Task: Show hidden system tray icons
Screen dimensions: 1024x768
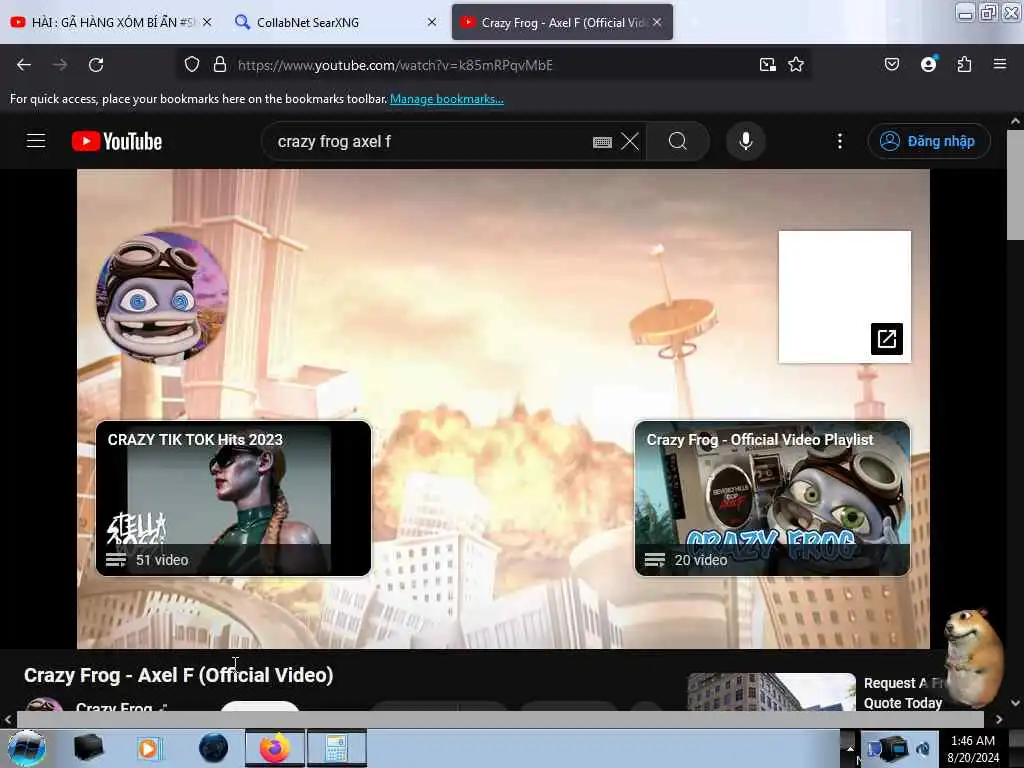Action: [850, 748]
